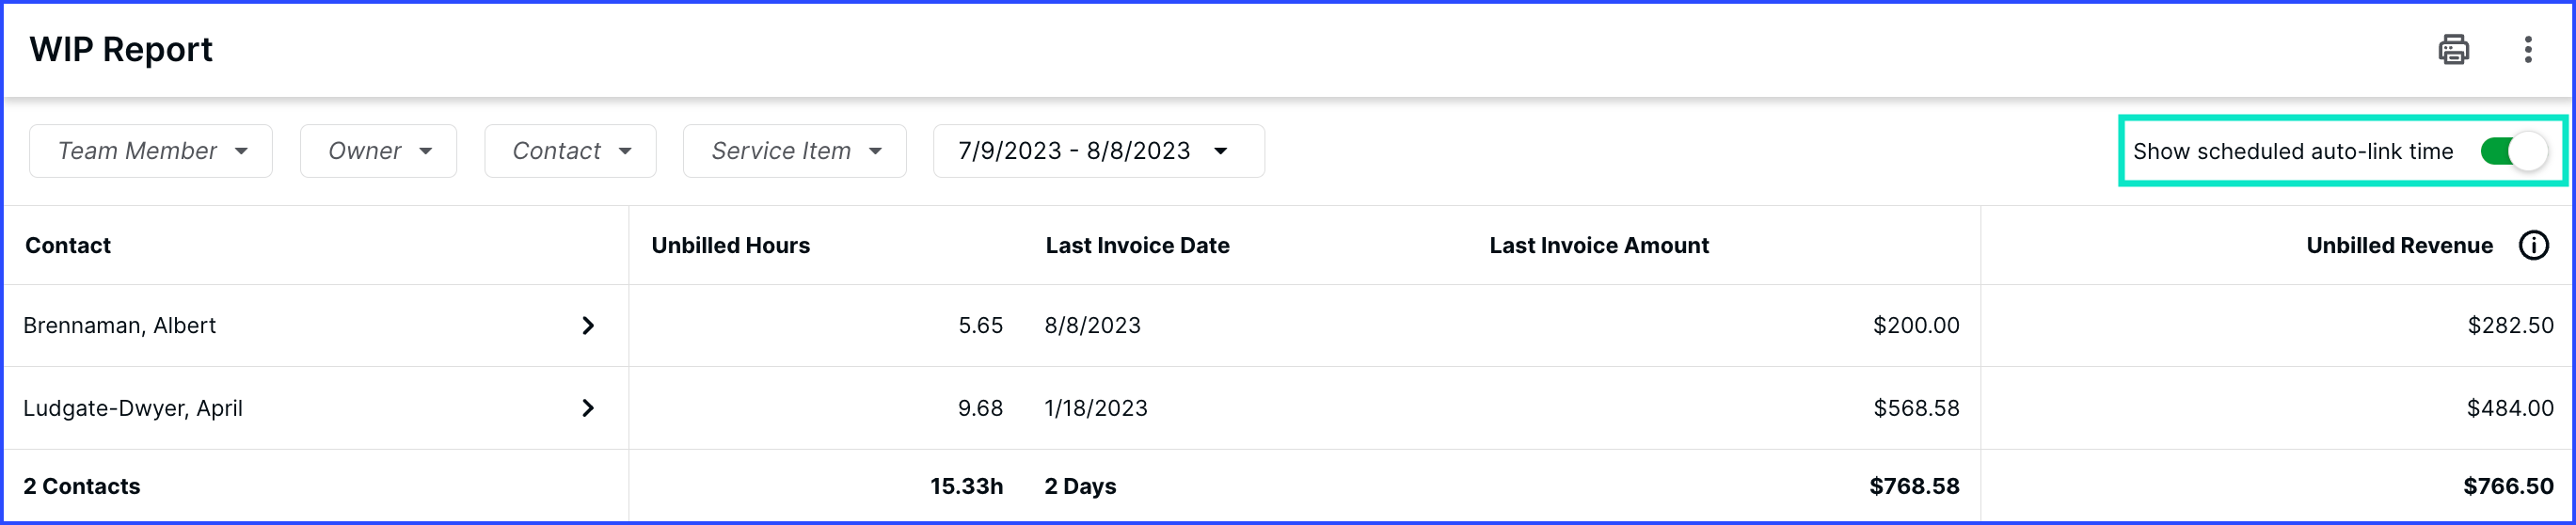Screen dimensions: 2576x525
Task: Sort by Contact column header
Action: coord(68,245)
